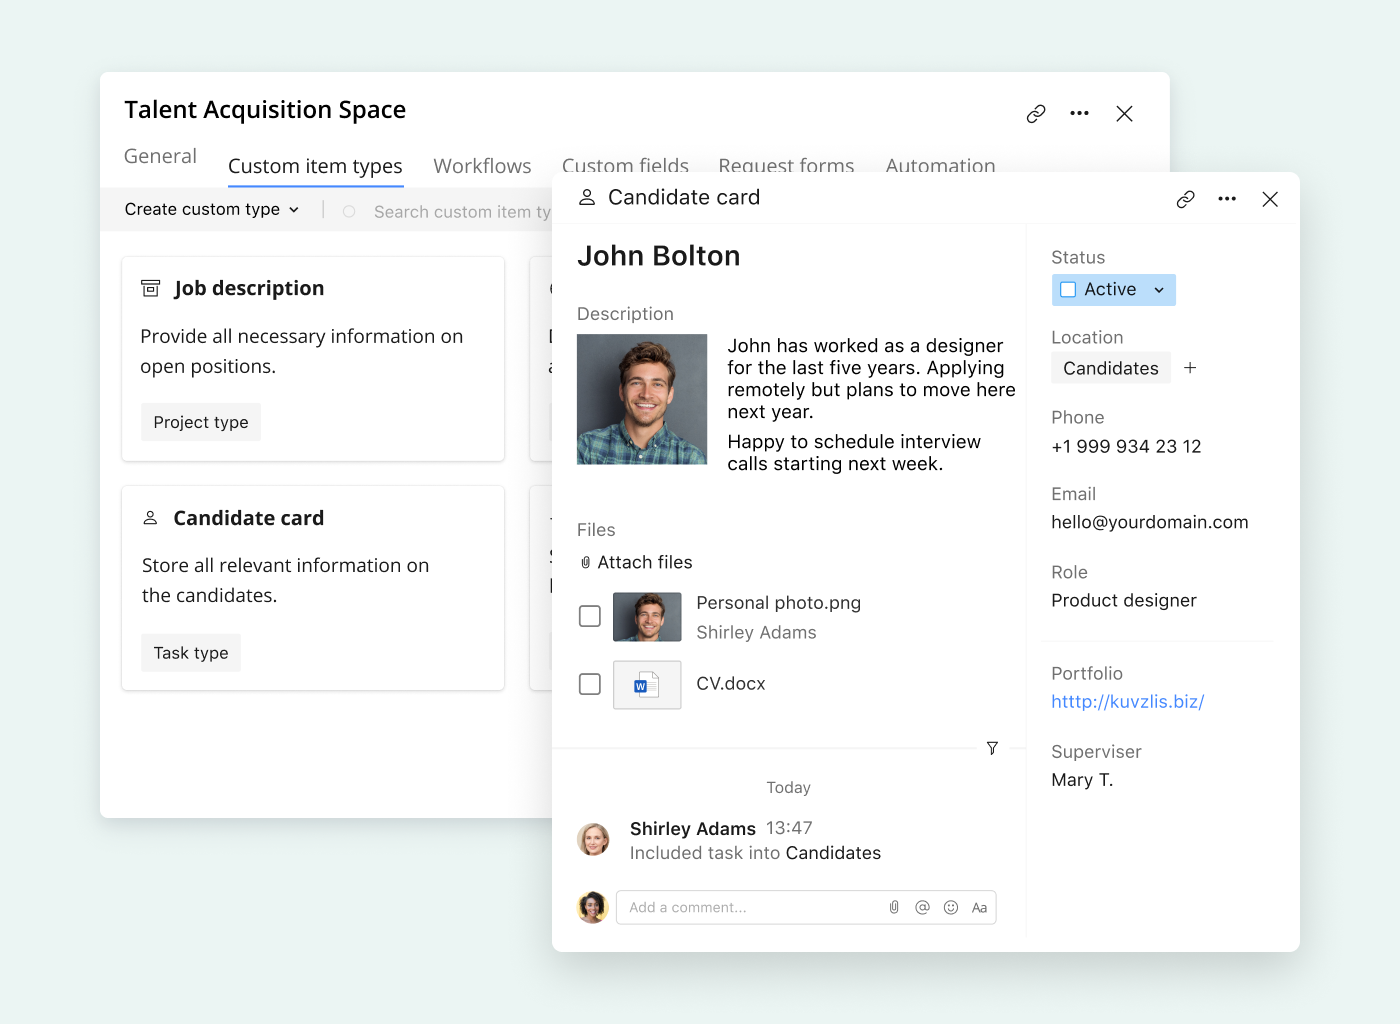1400x1024 pixels.
Task: Open the Personal photo.png thumbnail
Action: [647, 617]
